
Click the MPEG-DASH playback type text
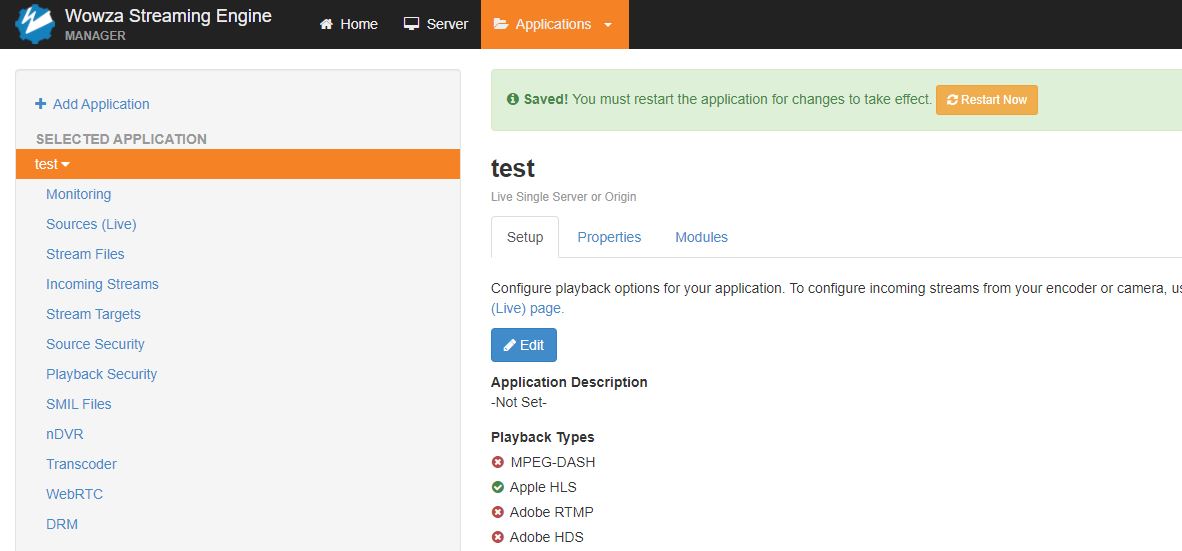coord(553,462)
